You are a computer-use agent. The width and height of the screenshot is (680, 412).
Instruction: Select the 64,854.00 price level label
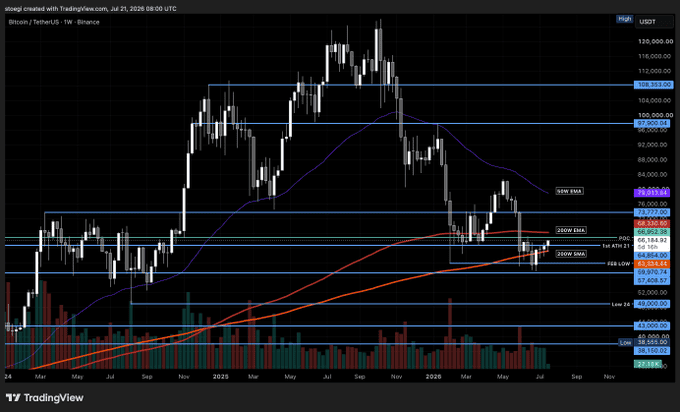pos(652,256)
